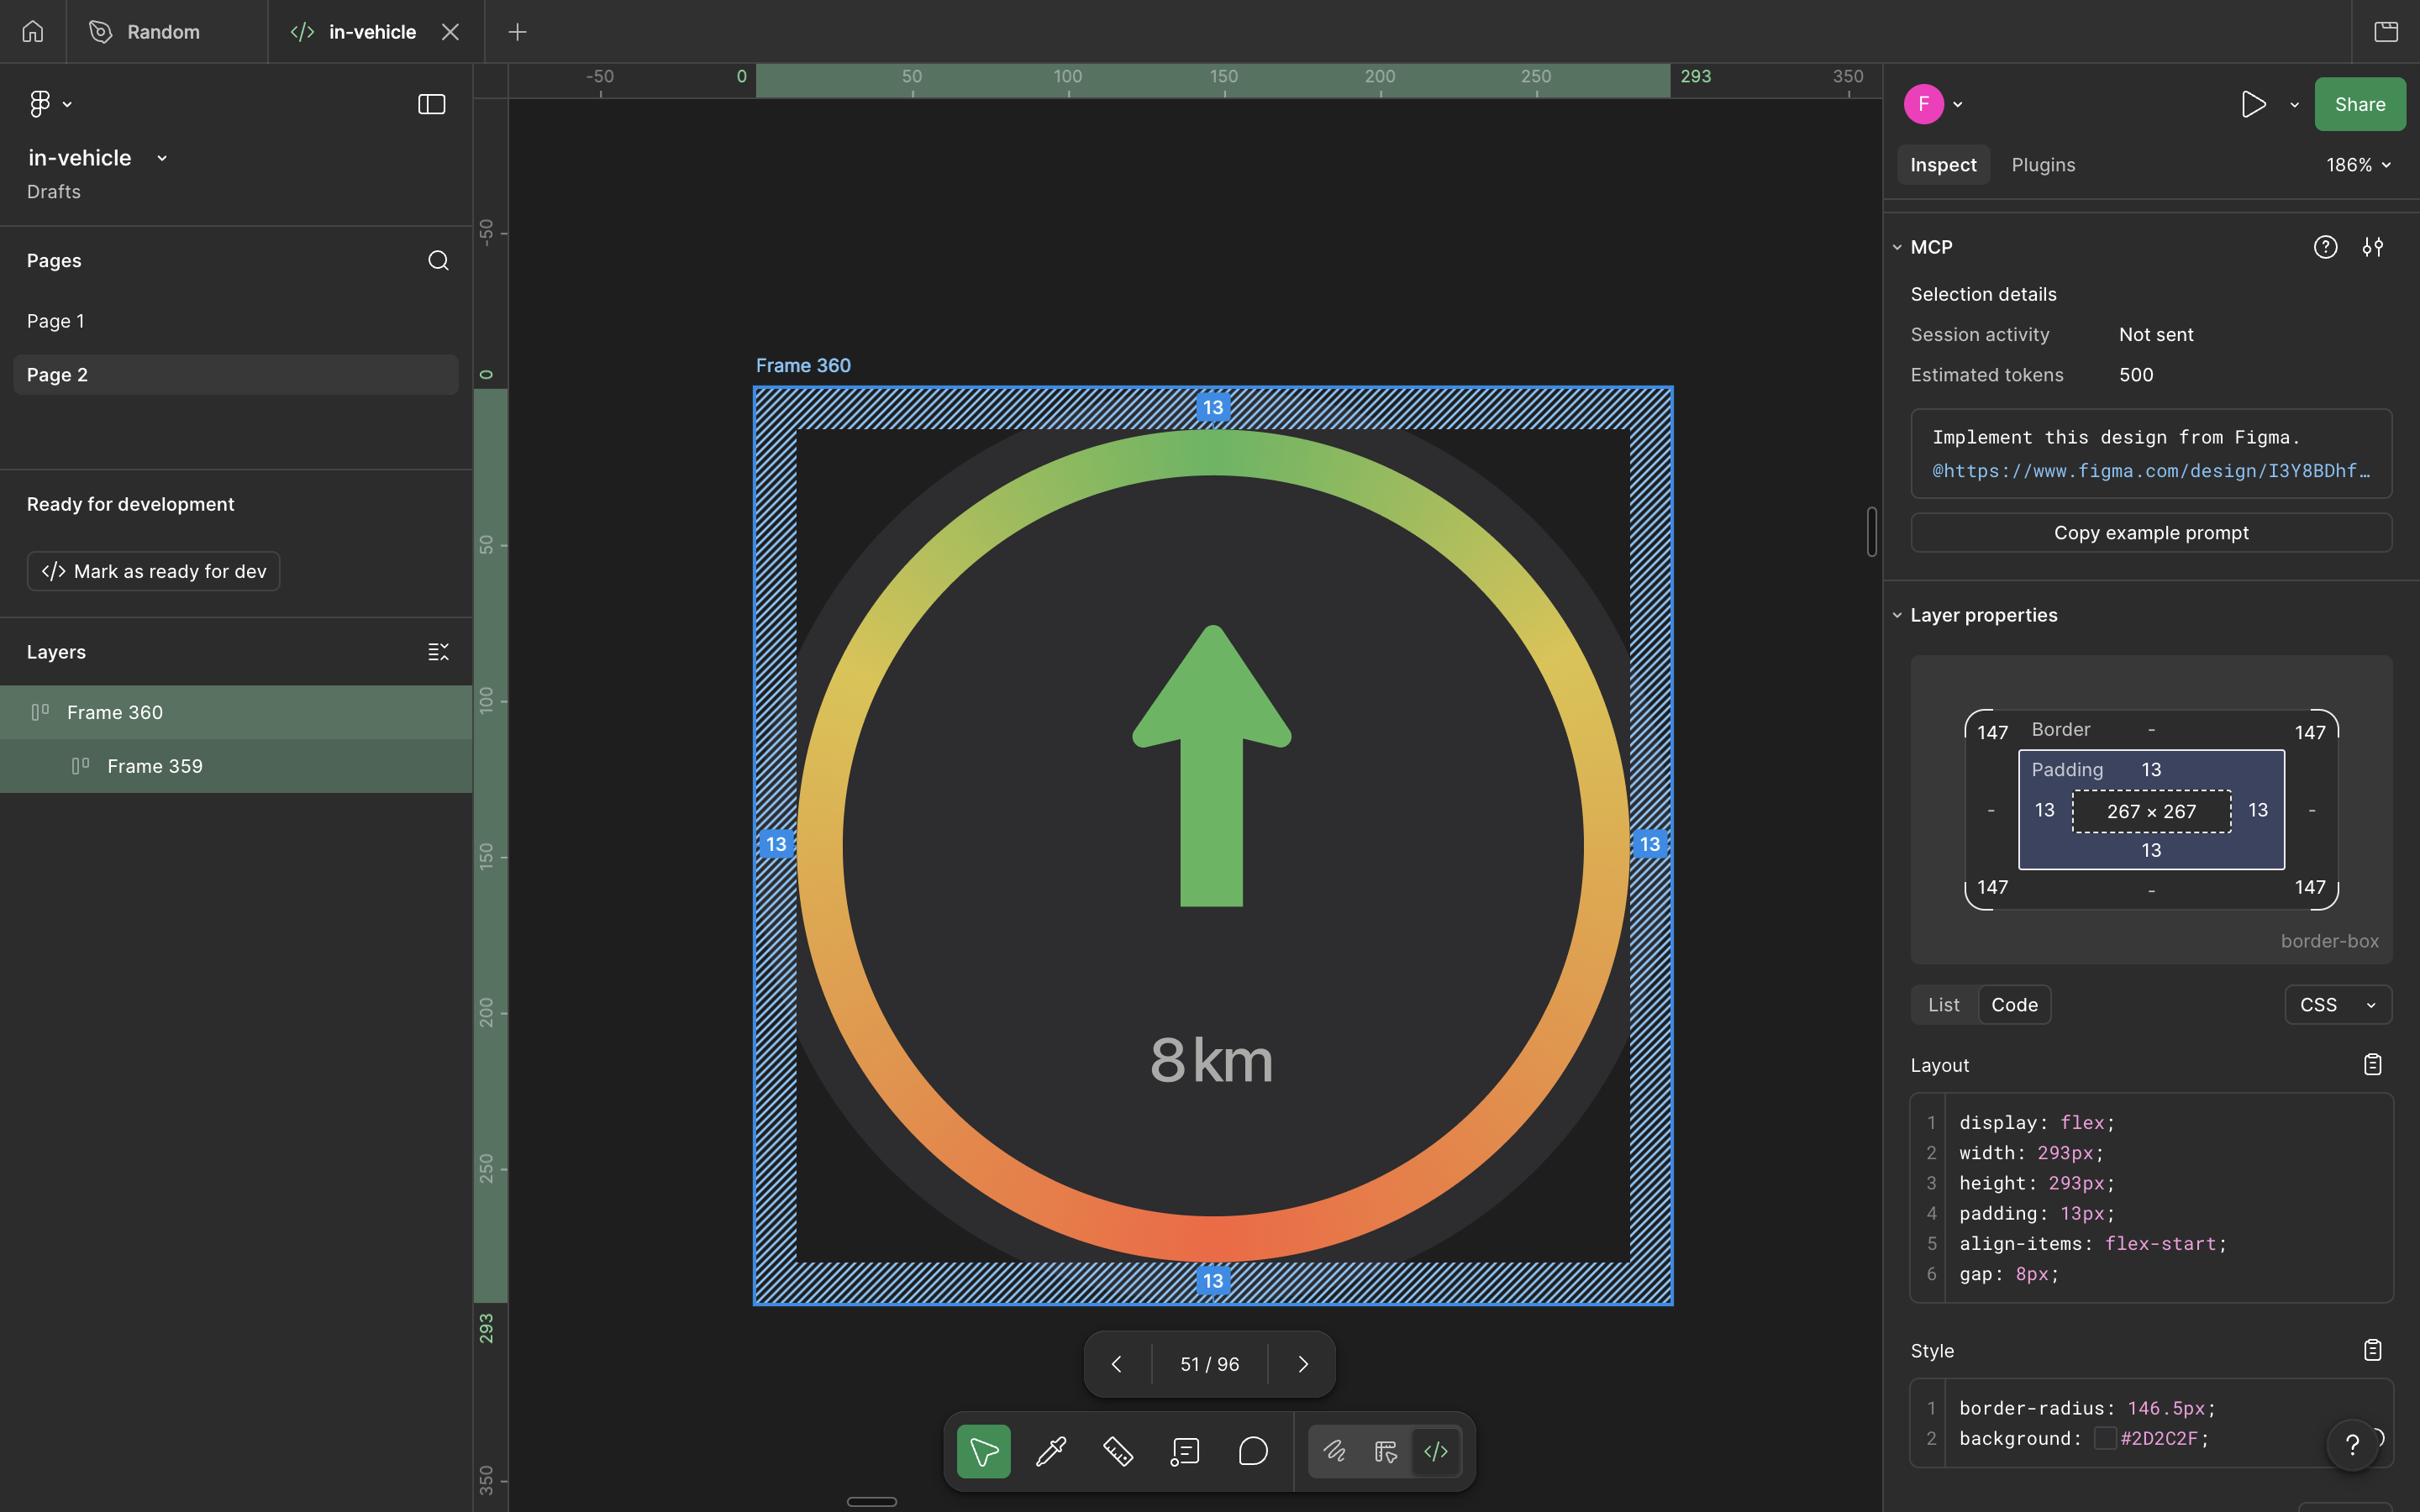Screen dimensions: 2420x1512
Task: Open the zoom level 186% dropdown
Action: tap(2356, 164)
